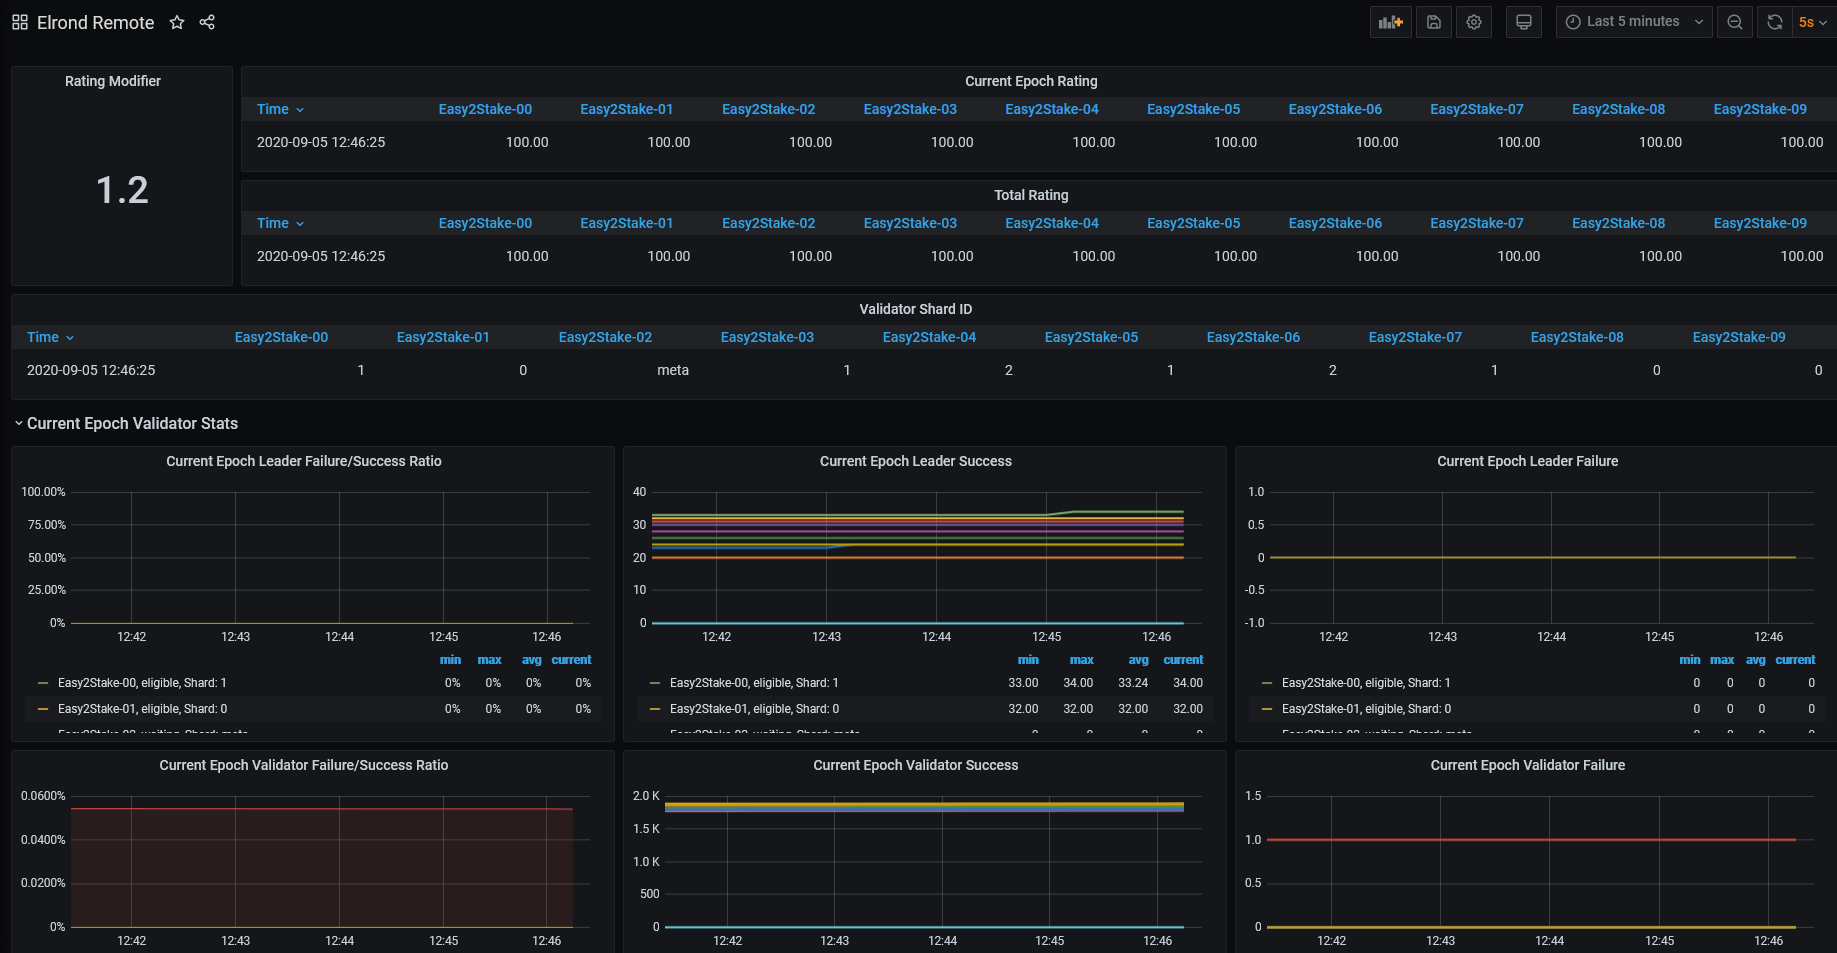This screenshot has width=1837, height=953.
Task: Sort Leader Ratio legend by current
Action: (x=571, y=660)
